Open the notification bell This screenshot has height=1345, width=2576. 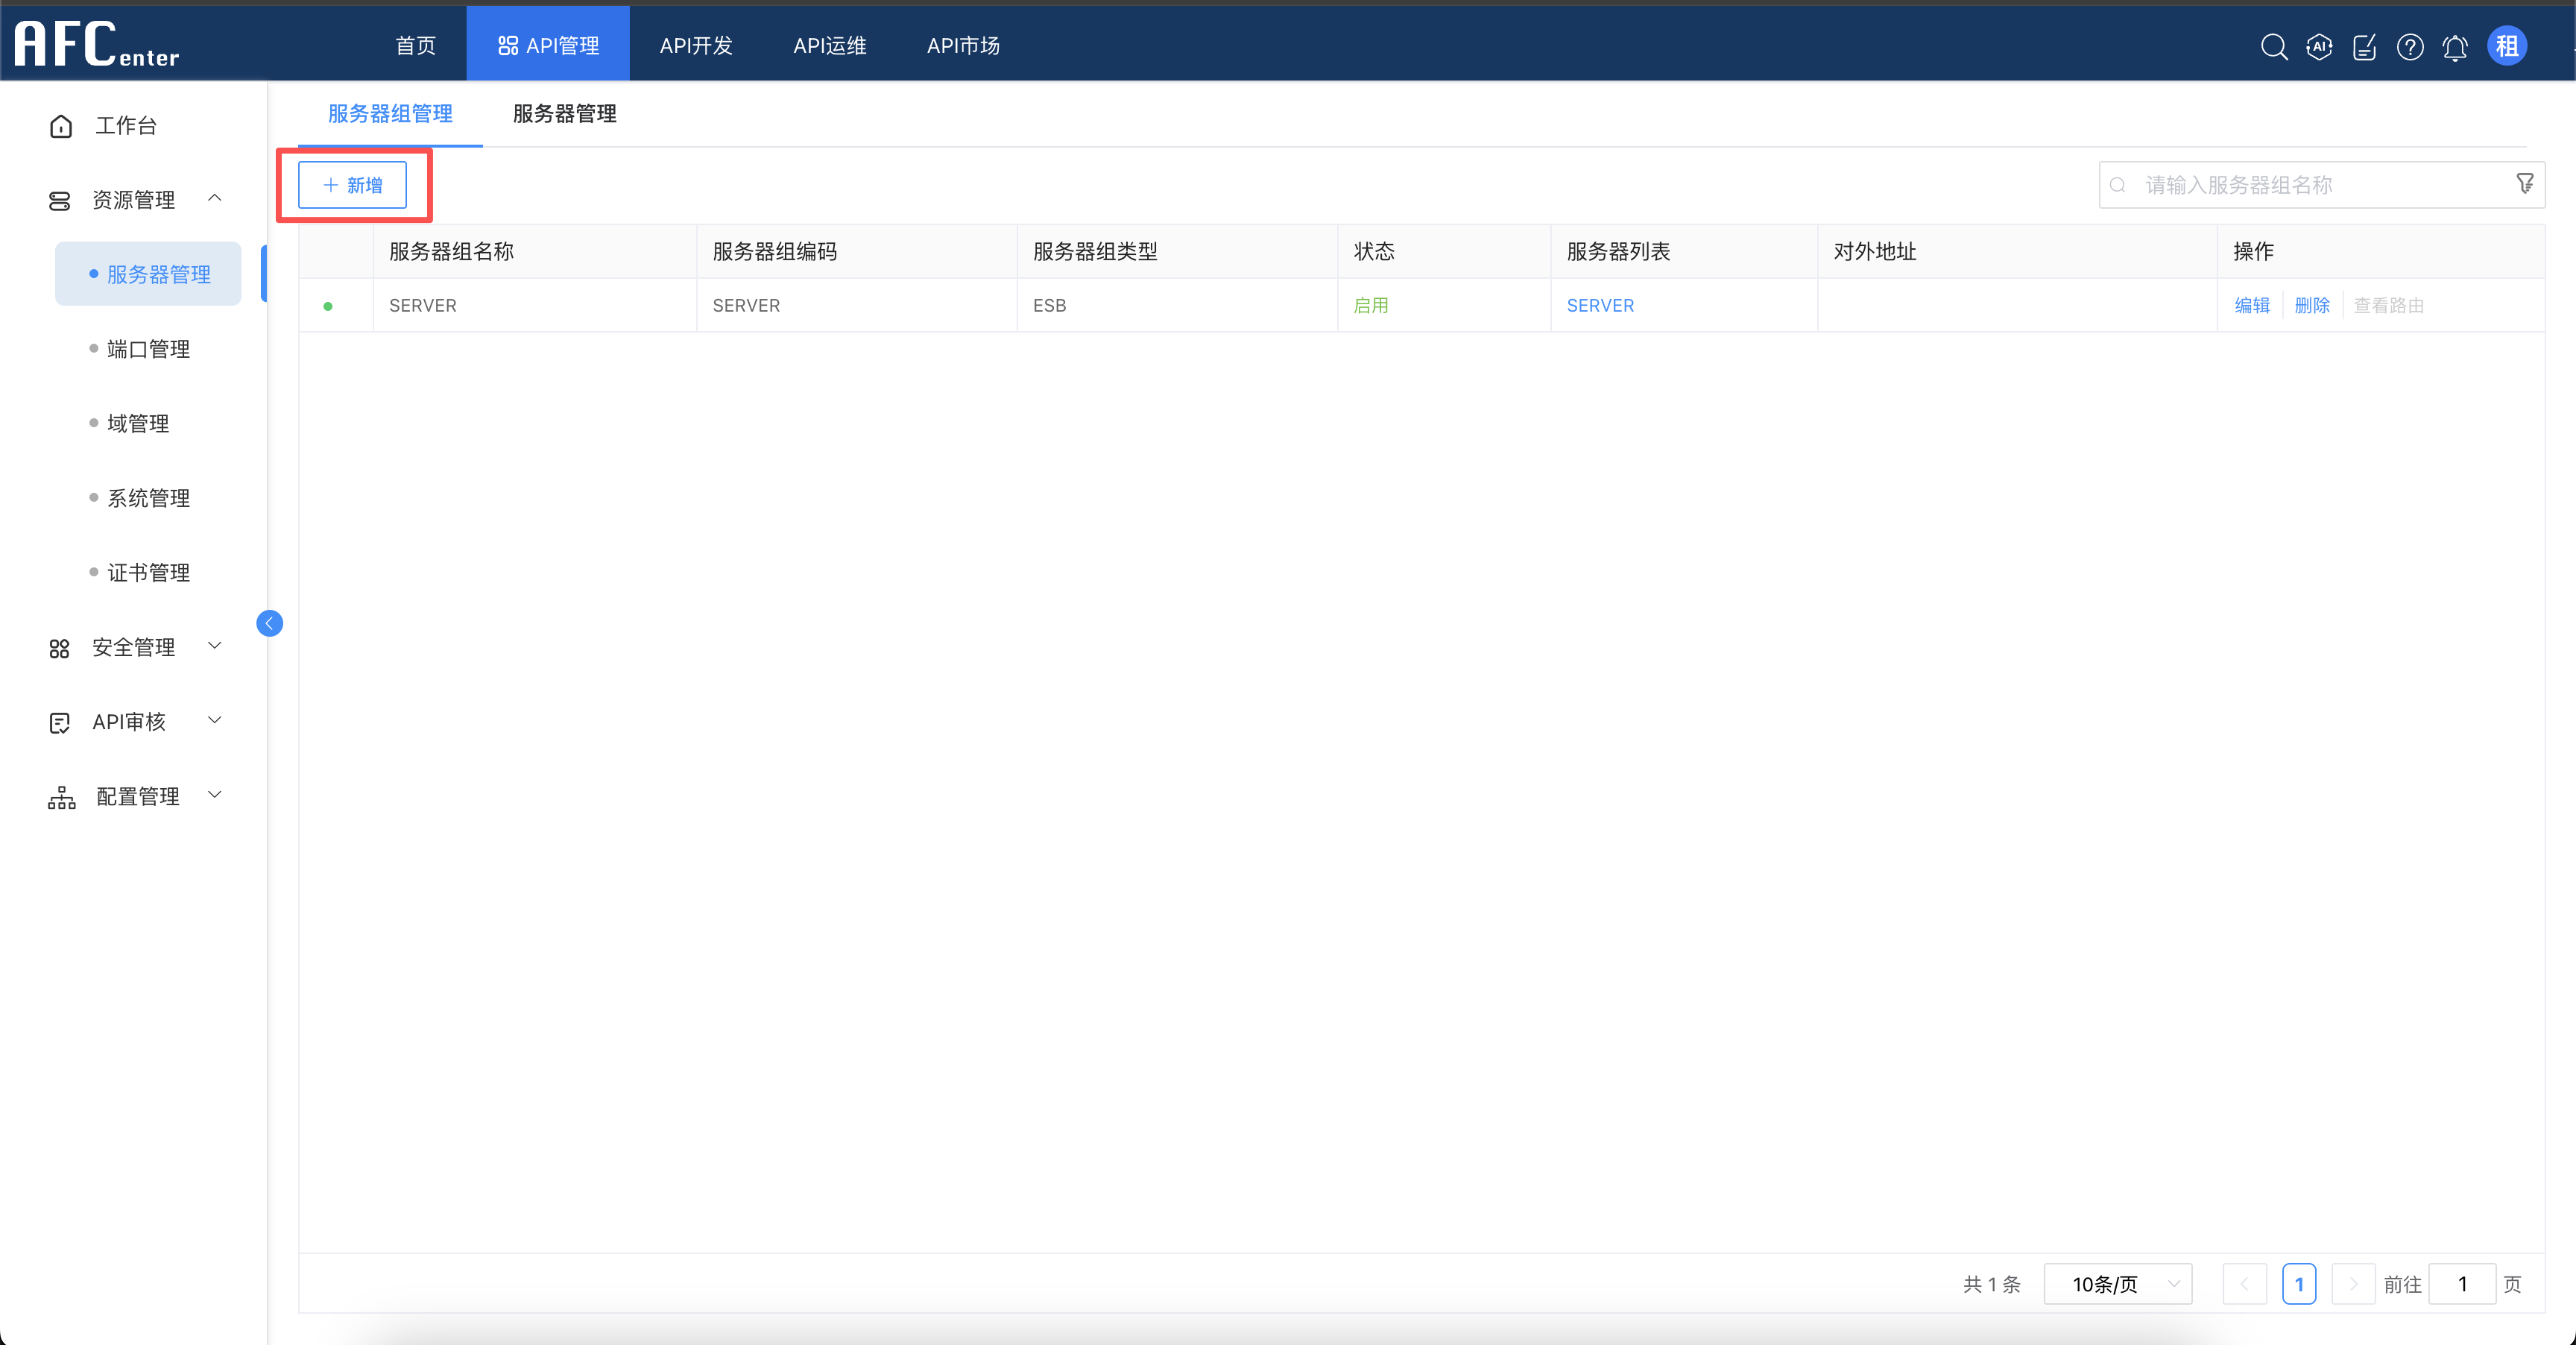2455,47
